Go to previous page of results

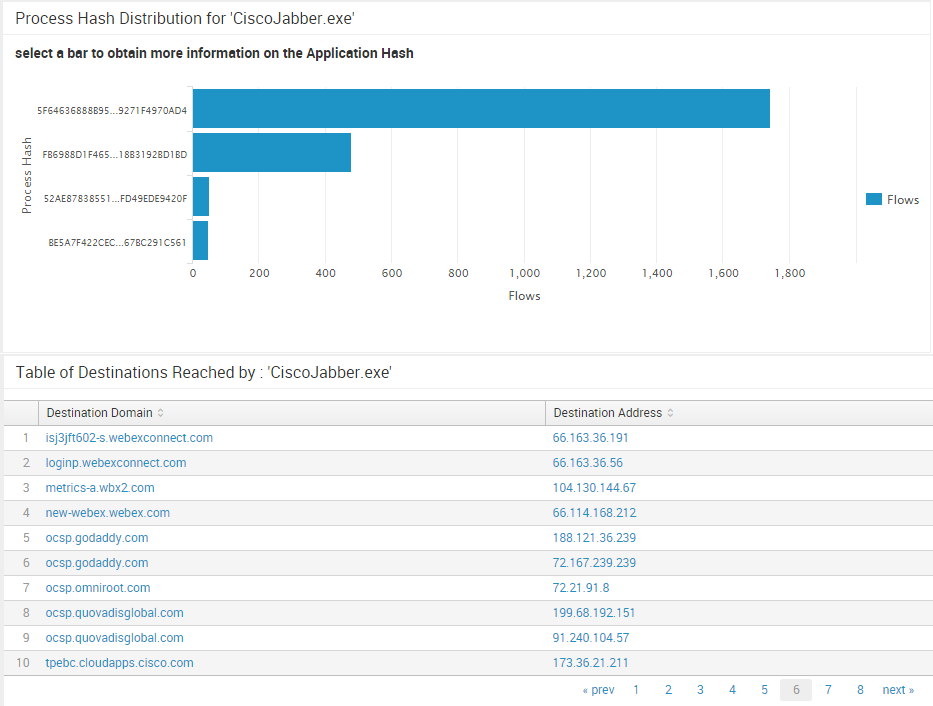[598, 690]
